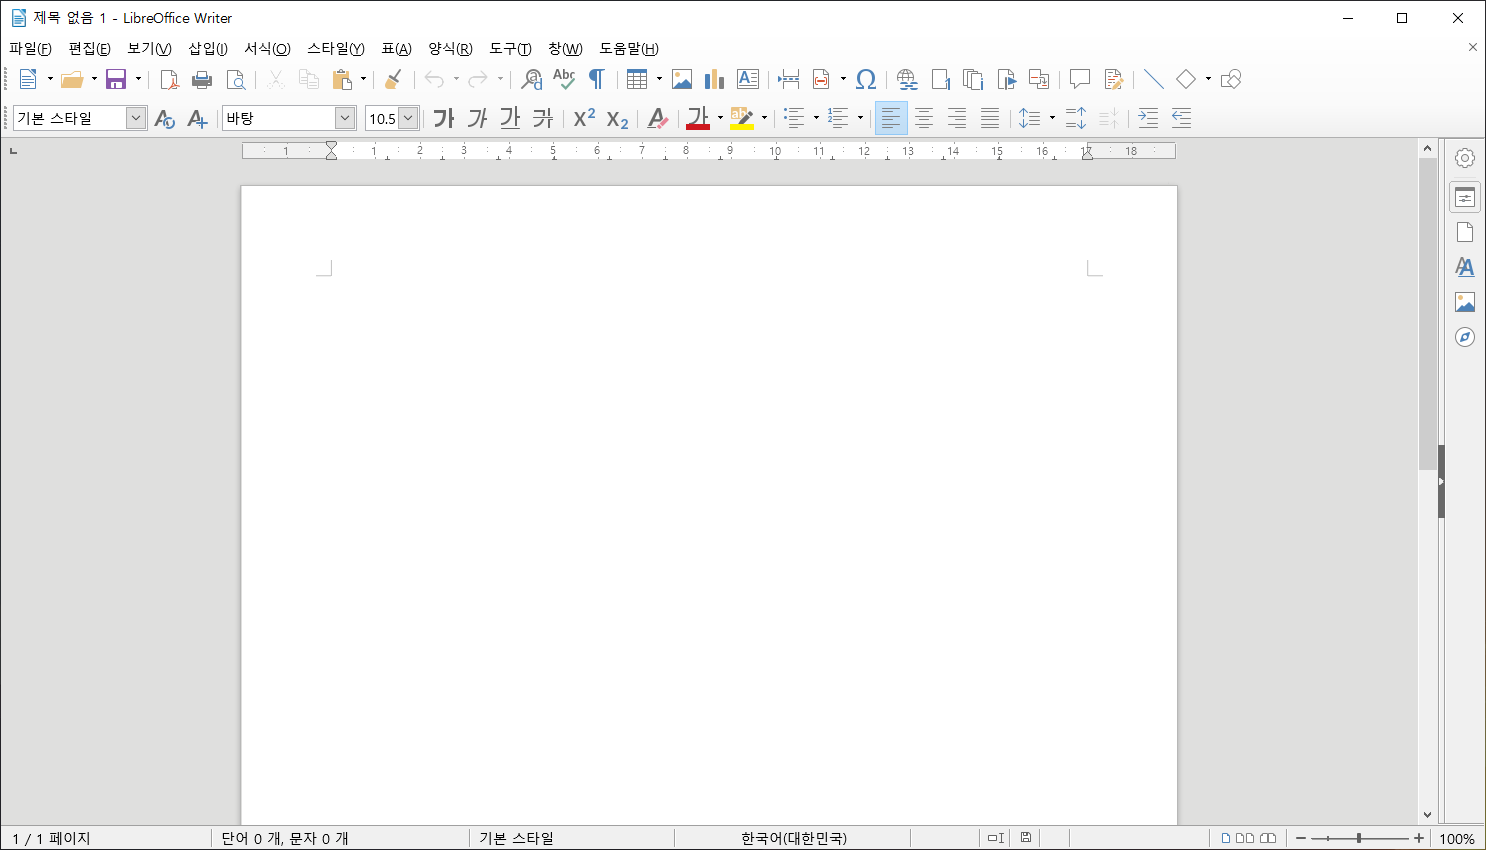Insert footnote icon
This screenshot has height=850, width=1486.
click(x=940, y=79)
